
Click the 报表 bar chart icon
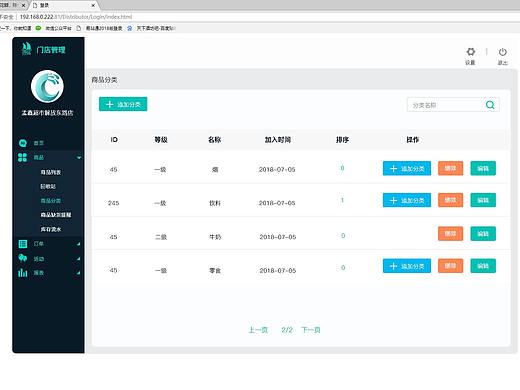click(23, 273)
